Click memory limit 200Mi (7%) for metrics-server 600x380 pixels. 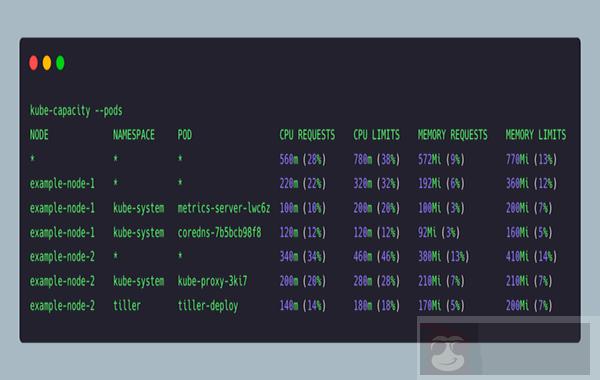click(x=529, y=208)
